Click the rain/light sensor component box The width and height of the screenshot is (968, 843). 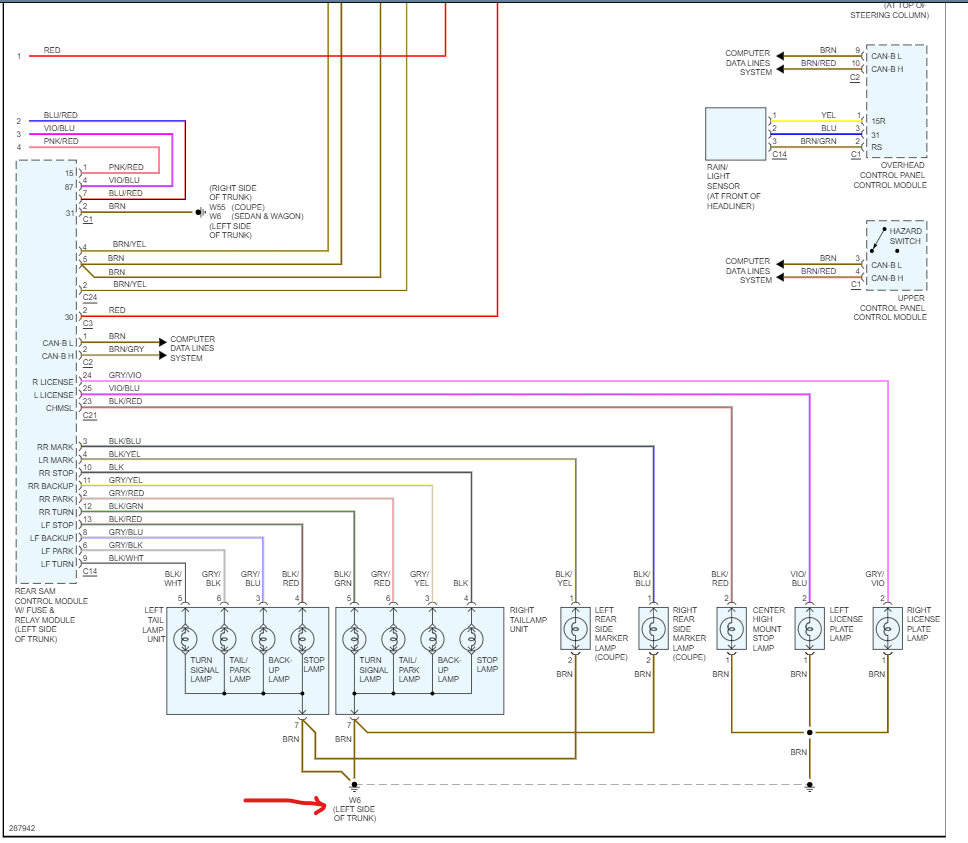(x=736, y=134)
